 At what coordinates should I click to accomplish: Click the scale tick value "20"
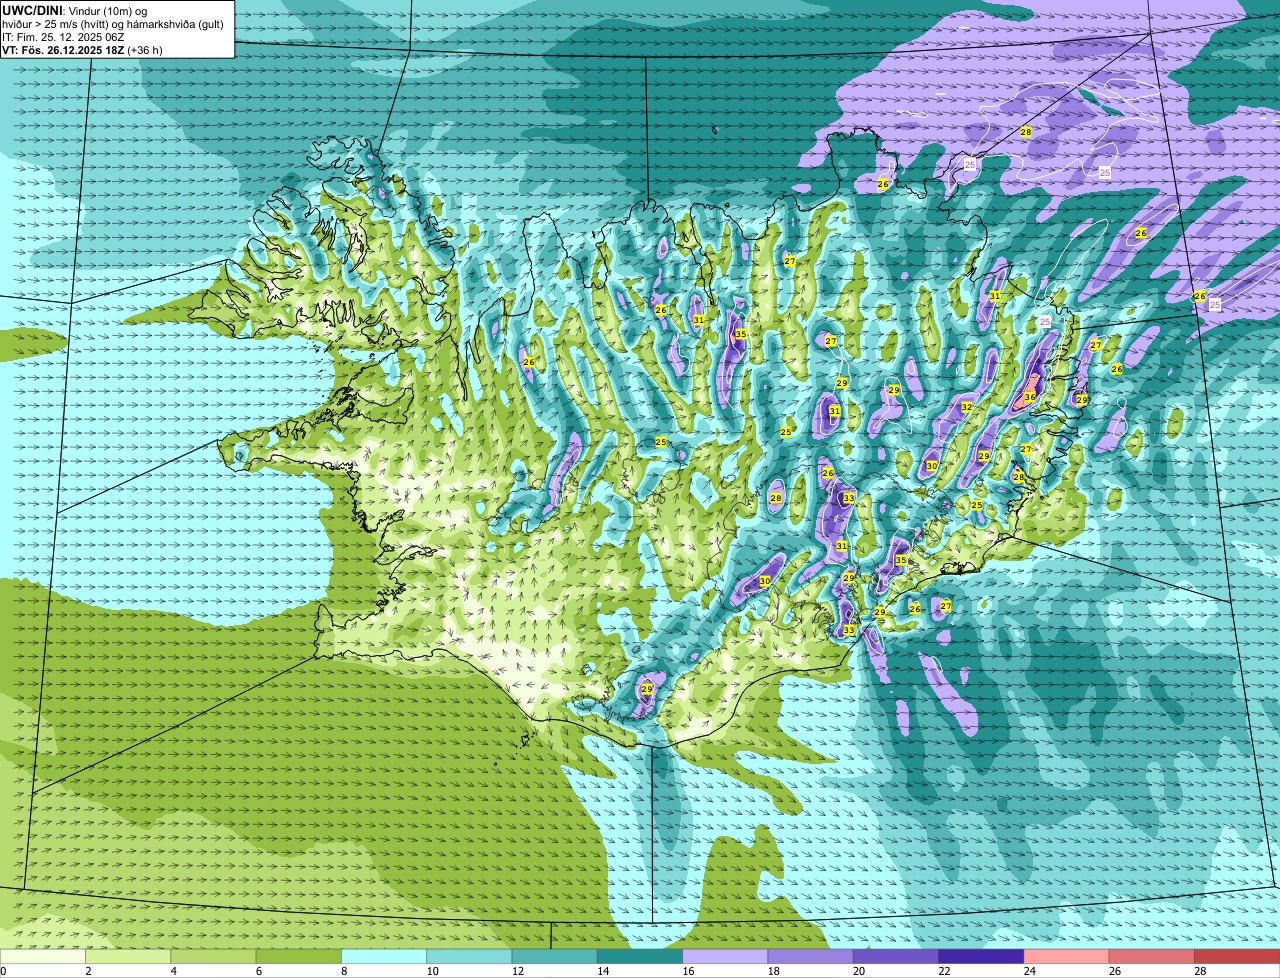tap(859, 971)
